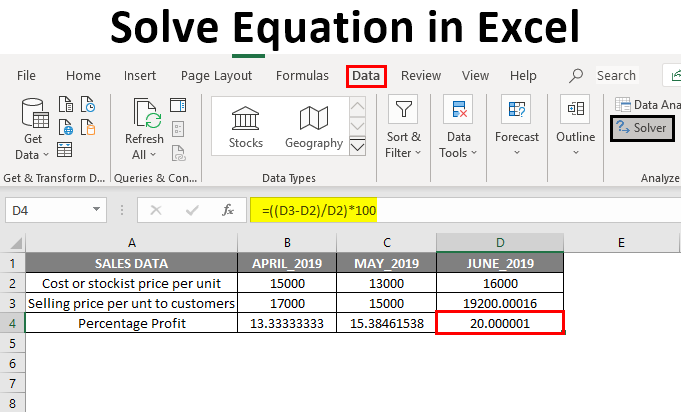
Task: Open the Page Layout tab
Action: click(216, 76)
